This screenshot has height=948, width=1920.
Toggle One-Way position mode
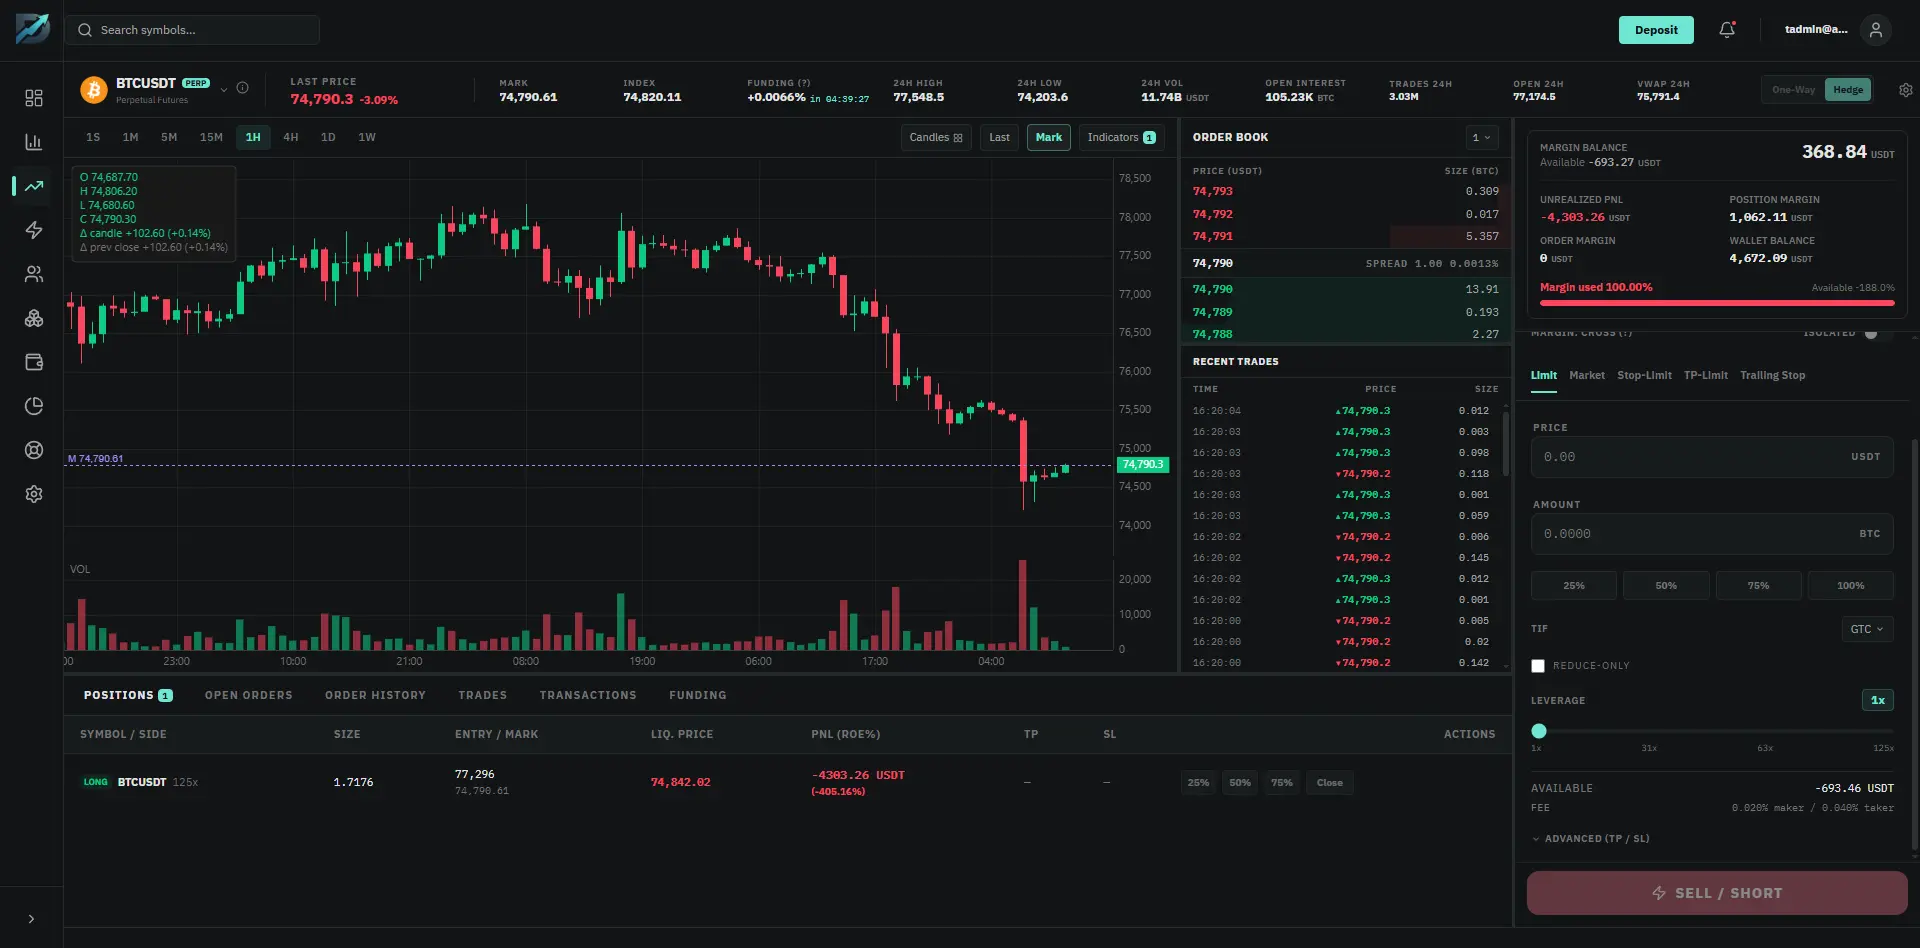click(x=1793, y=90)
